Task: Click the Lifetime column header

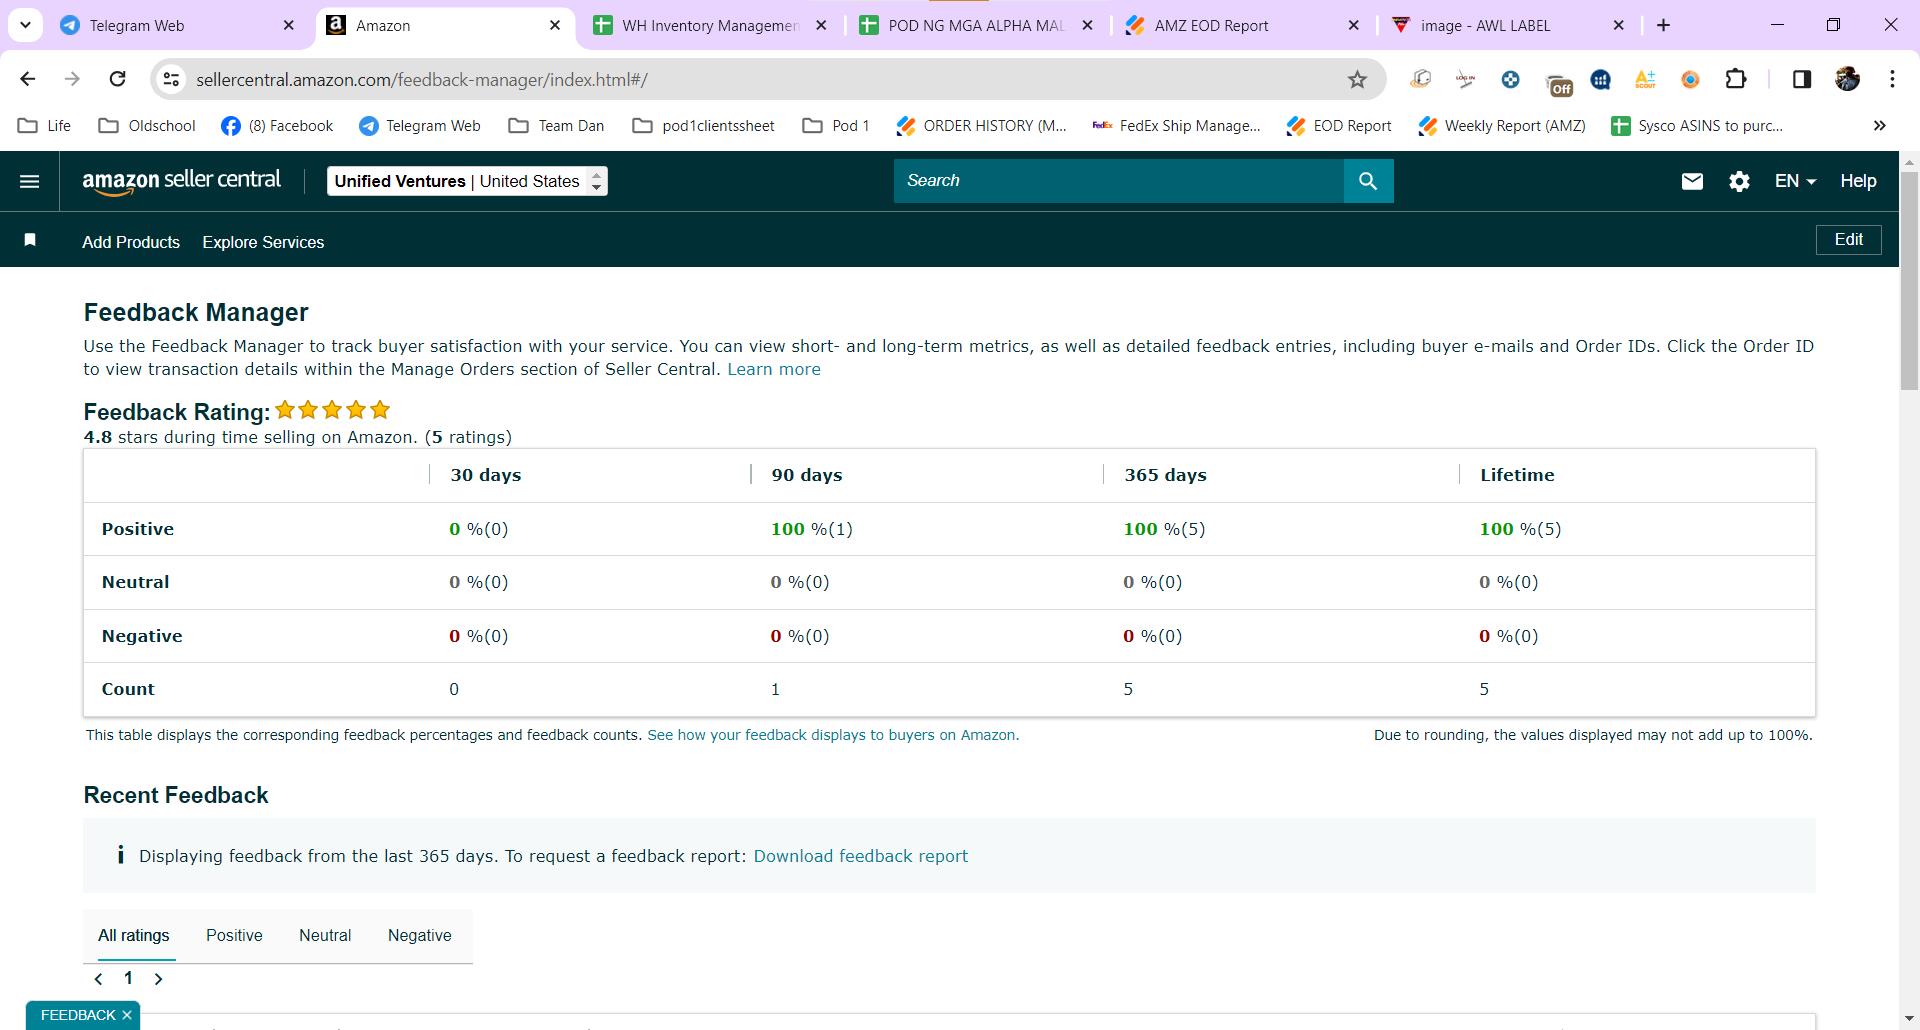Action: (x=1517, y=475)
